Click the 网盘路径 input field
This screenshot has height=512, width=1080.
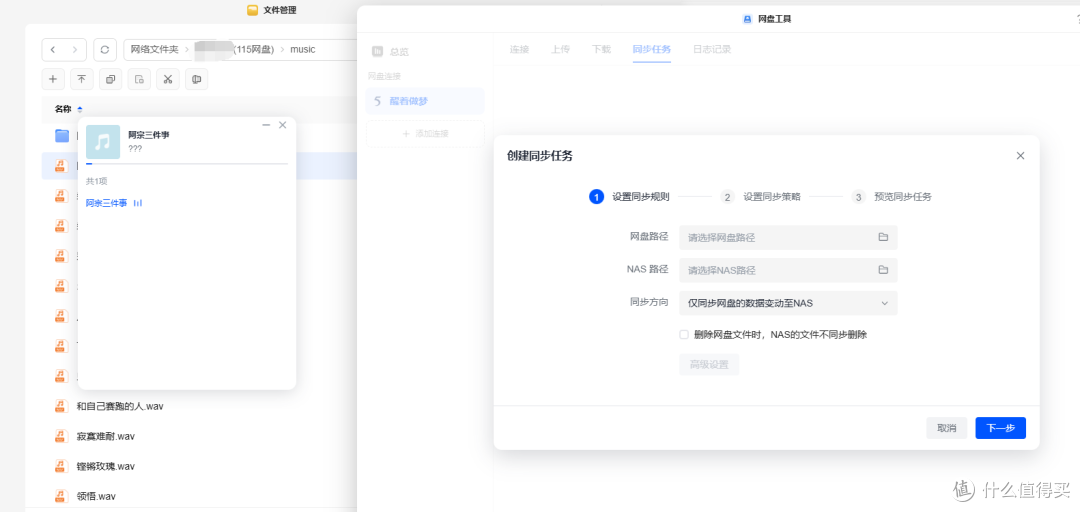pos(788,237)
